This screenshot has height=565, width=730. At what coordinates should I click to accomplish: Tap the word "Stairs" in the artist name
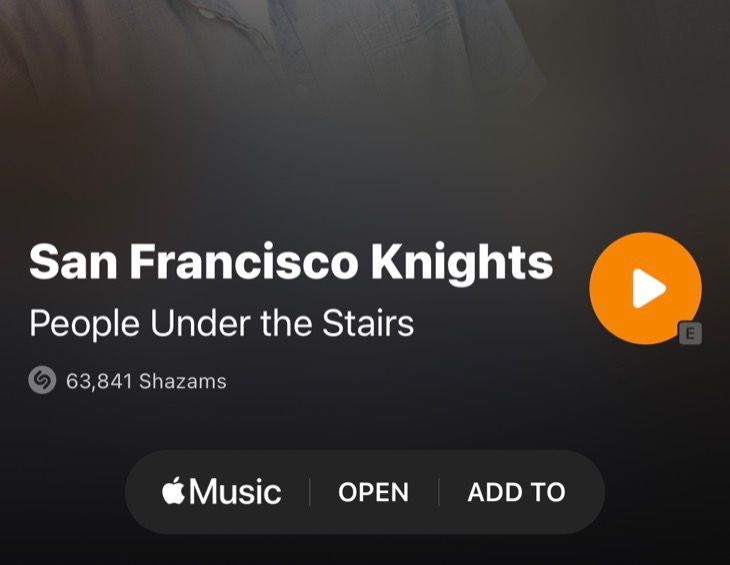coord(368,323)
